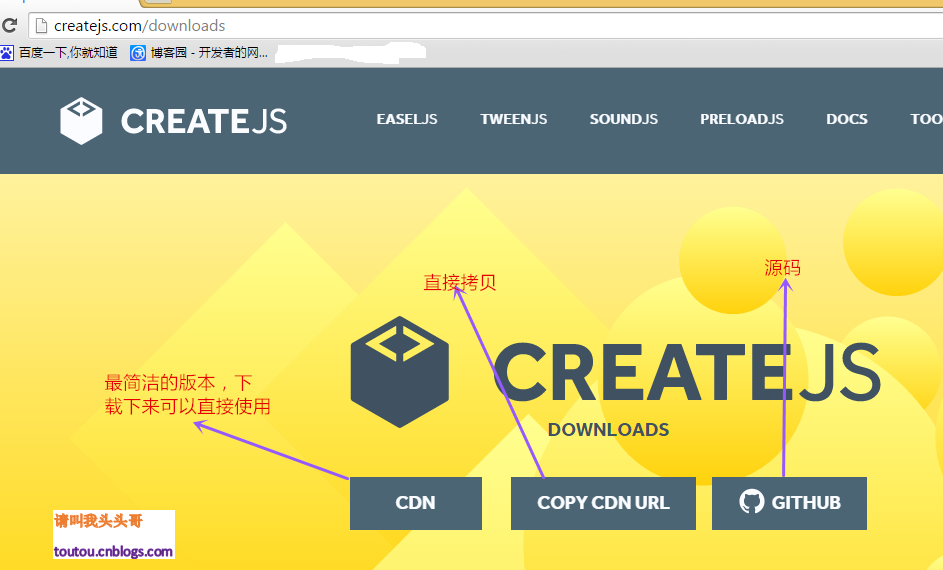Open the PRELOADJS nav item
This screenshot has width=943, height=570.
[x=742, y=119]
